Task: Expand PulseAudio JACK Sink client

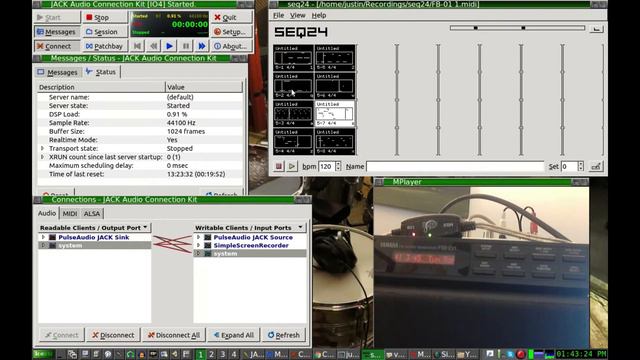Action: (x=43, y=237)
